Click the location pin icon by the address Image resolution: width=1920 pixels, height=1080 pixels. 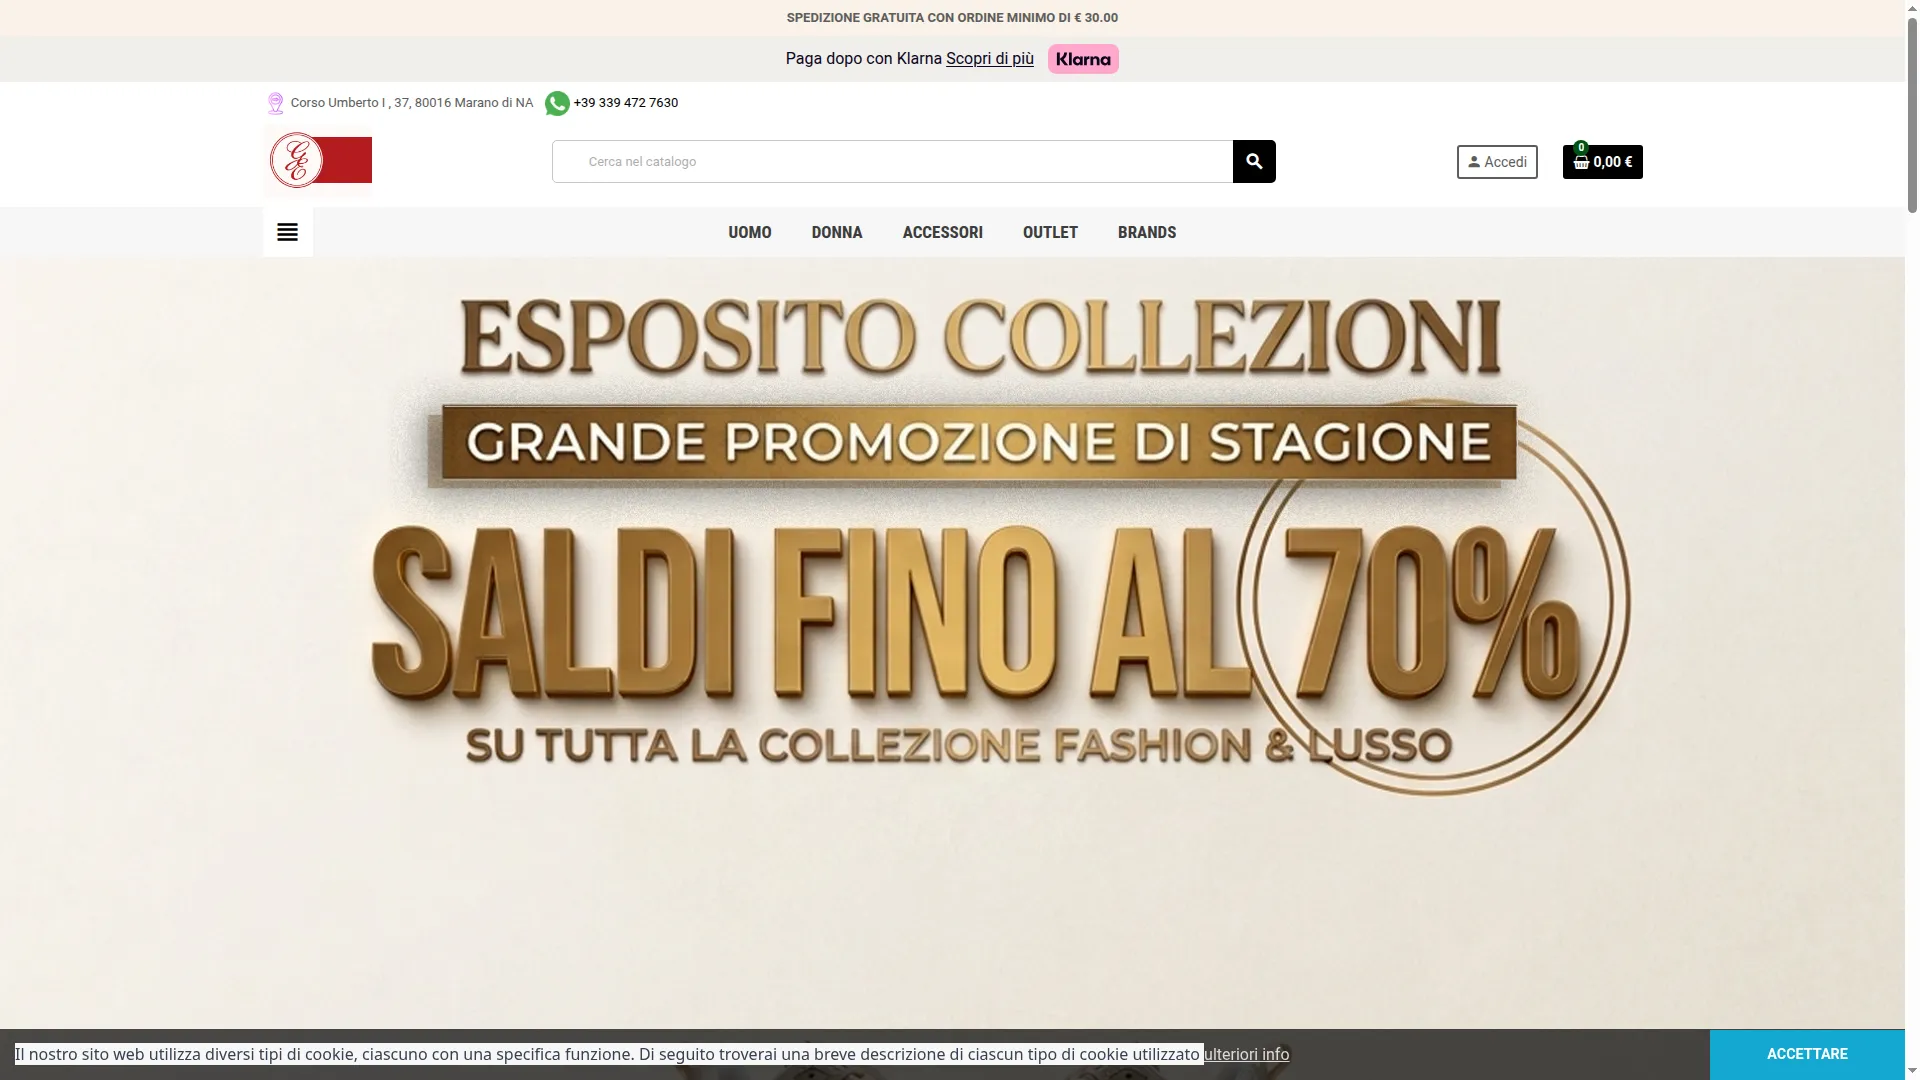tap(275, 103)
